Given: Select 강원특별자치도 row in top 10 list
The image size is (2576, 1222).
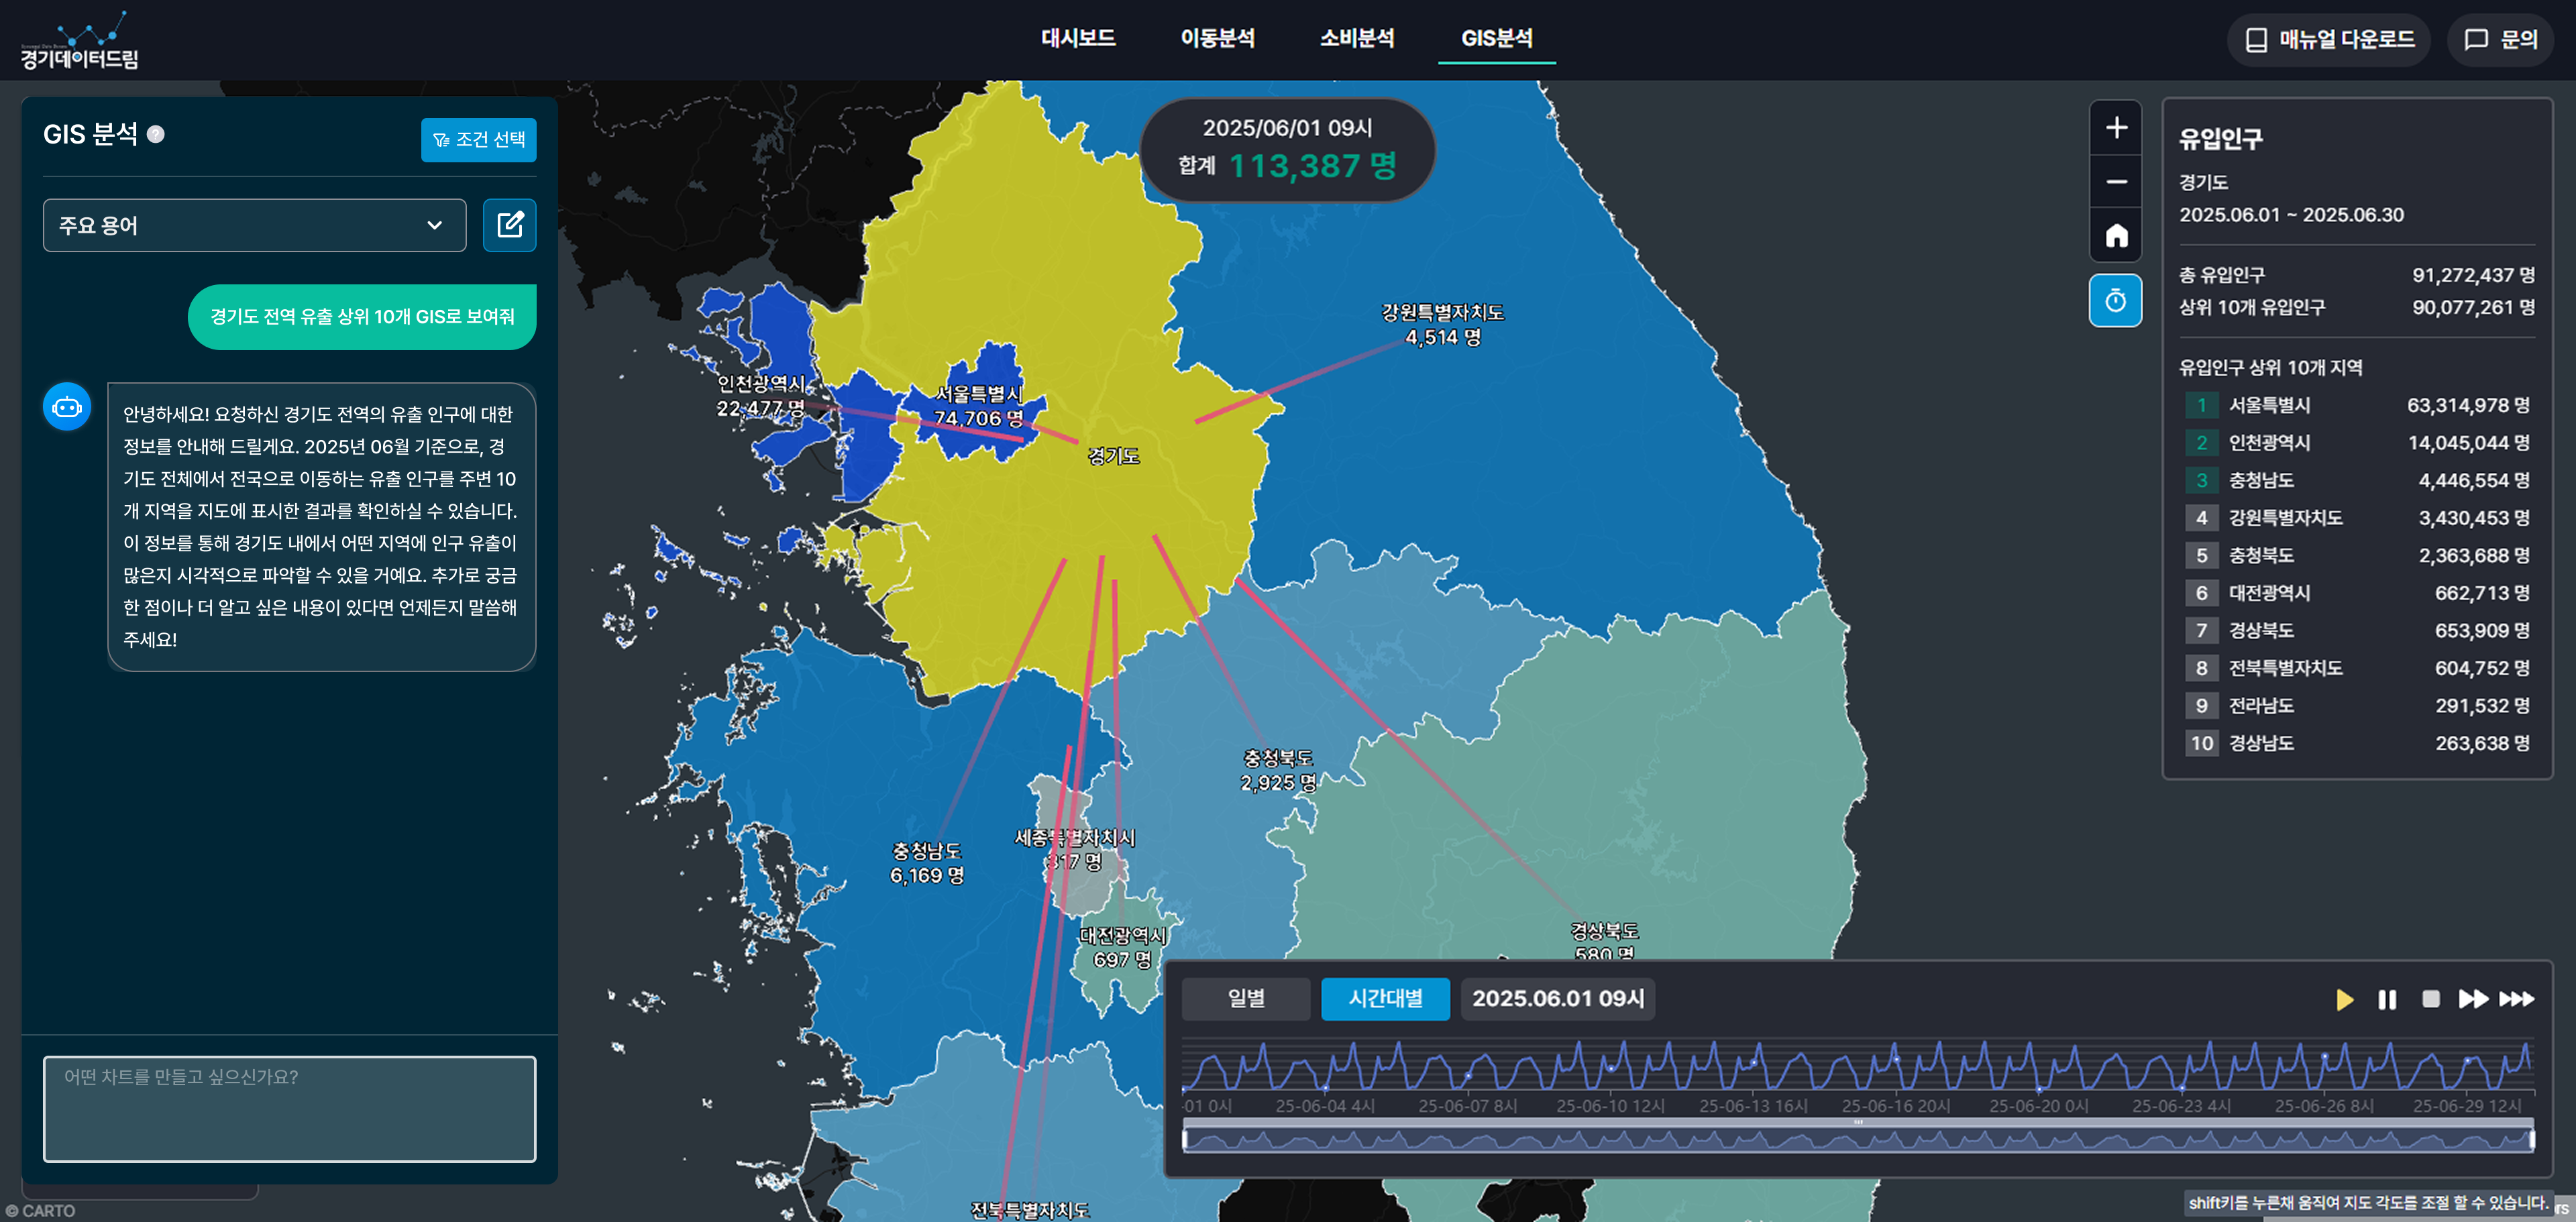Looking at the screenshot, I should point(2358,518).
